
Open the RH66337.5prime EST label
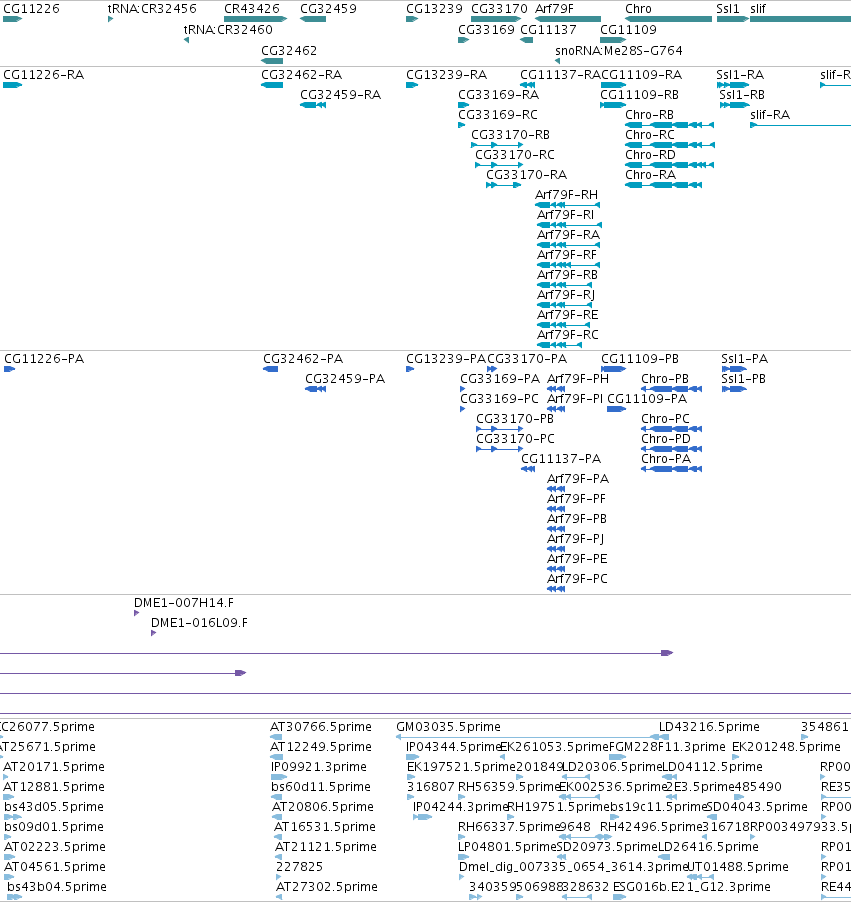(x=509, y=827)
